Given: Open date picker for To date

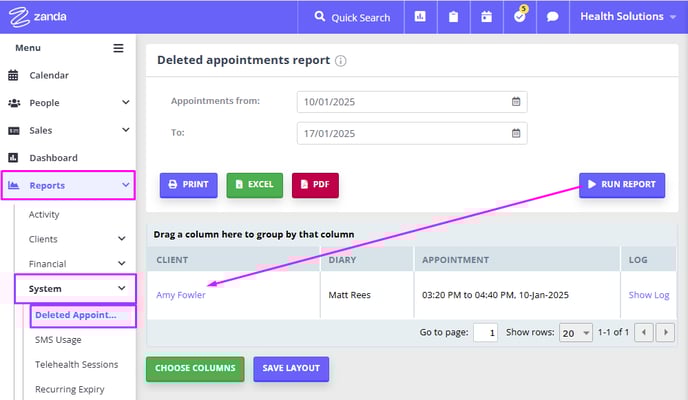Looking at the screenshot, I should click(x=516, y=133).
